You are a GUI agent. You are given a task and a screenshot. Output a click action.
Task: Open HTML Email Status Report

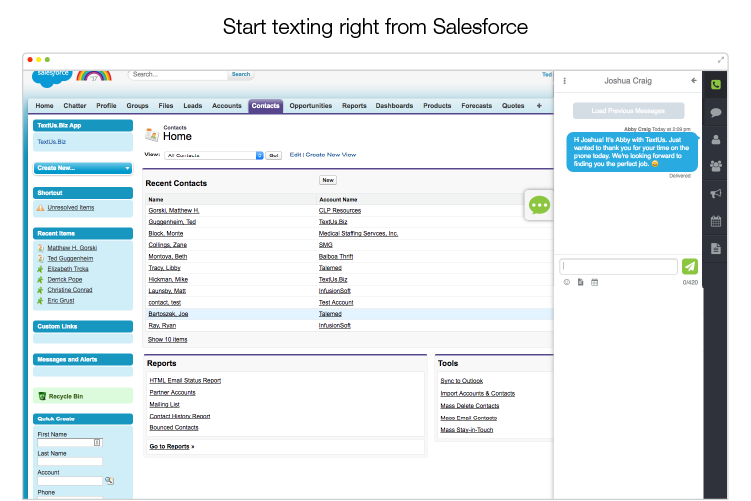185,380
